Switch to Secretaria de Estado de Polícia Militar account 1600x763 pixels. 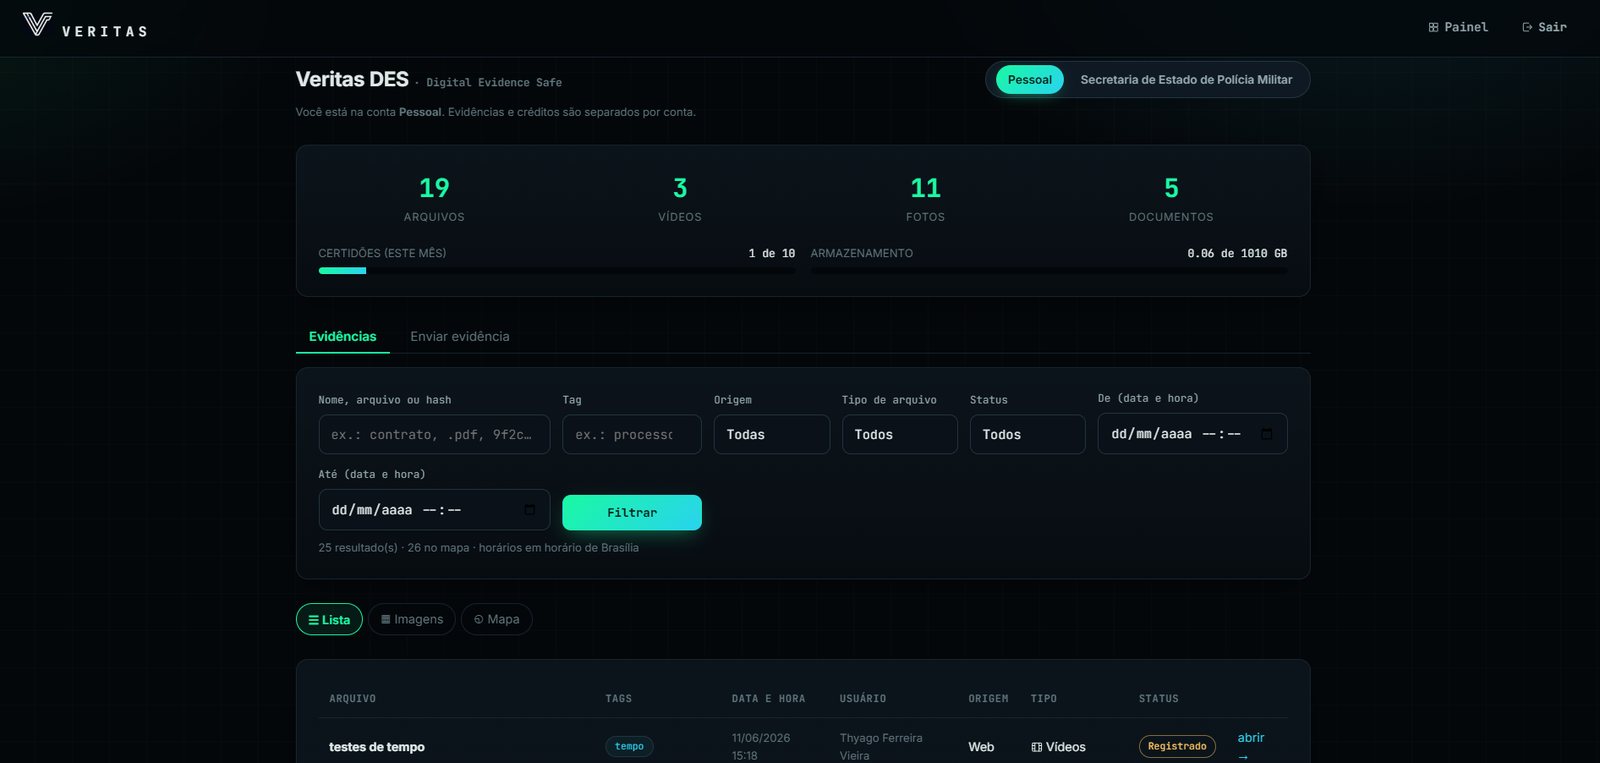(x=1186, y=80)
